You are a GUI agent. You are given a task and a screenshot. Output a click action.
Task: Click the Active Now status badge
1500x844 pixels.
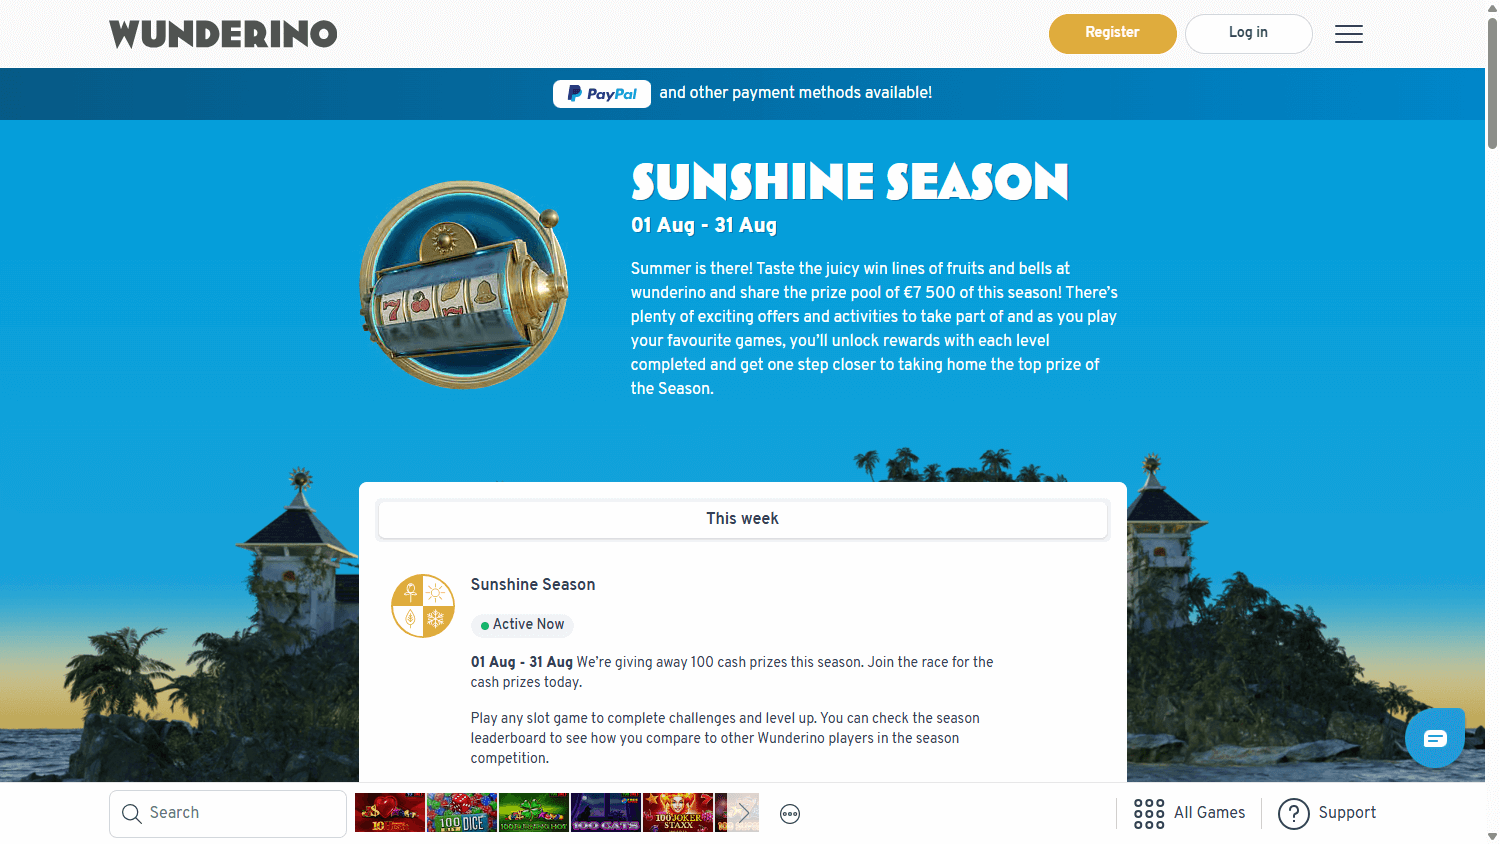click(x=522, y=625)
